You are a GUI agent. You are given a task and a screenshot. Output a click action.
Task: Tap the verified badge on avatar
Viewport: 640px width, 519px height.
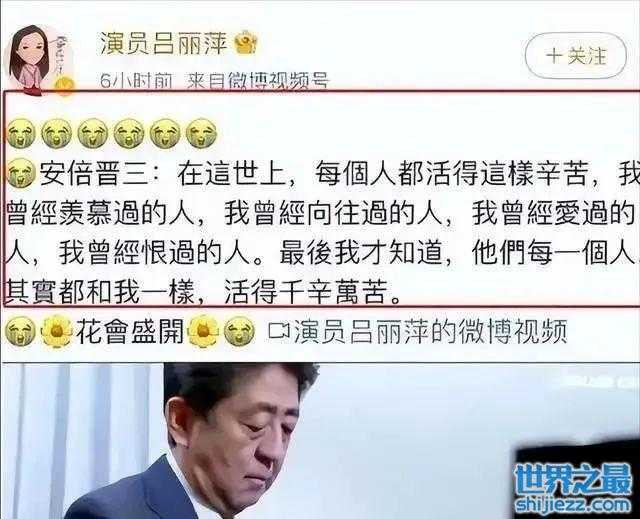coord(64,86)
